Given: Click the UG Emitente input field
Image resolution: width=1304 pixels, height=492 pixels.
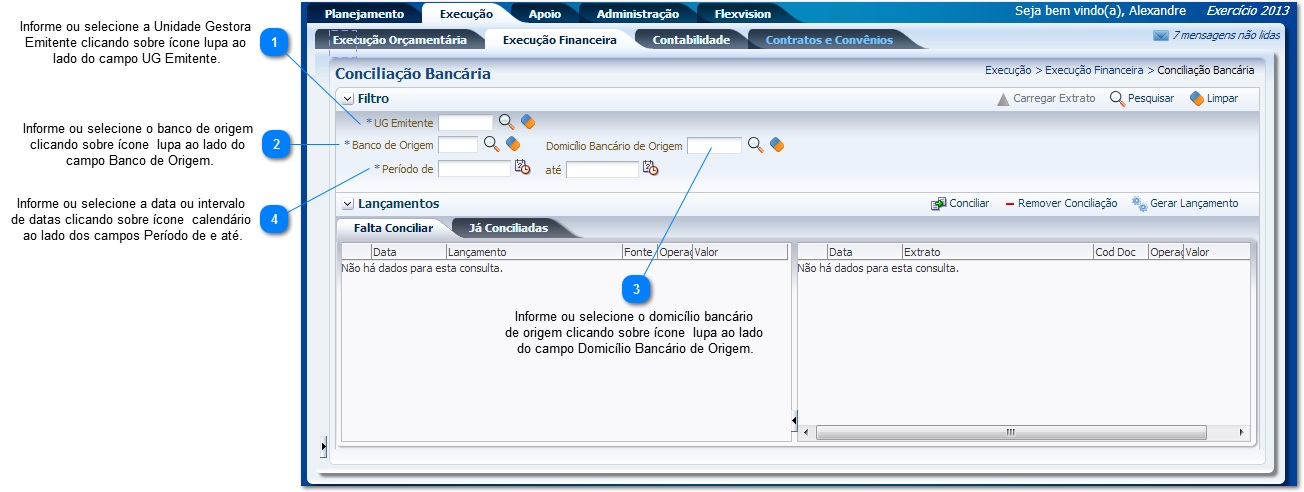Looking at the screenshot, I should pyautogui.click(x=465, y=123).
